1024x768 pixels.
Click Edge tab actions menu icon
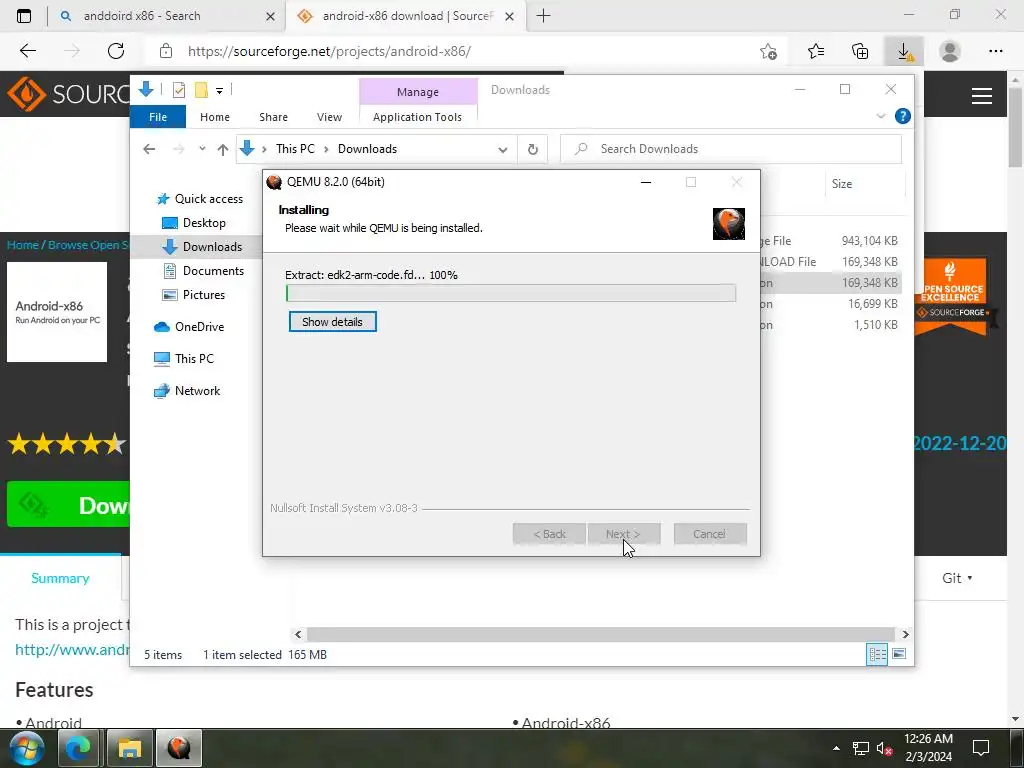point(24,16)
